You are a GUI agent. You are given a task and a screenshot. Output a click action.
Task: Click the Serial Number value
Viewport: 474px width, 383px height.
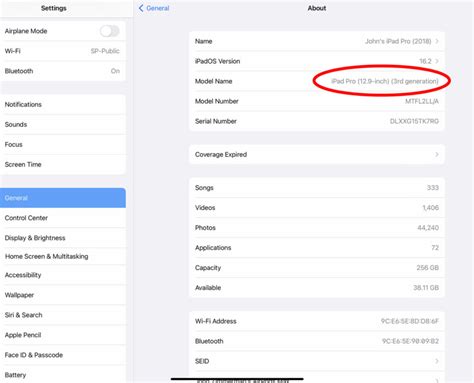coord(414,121)
